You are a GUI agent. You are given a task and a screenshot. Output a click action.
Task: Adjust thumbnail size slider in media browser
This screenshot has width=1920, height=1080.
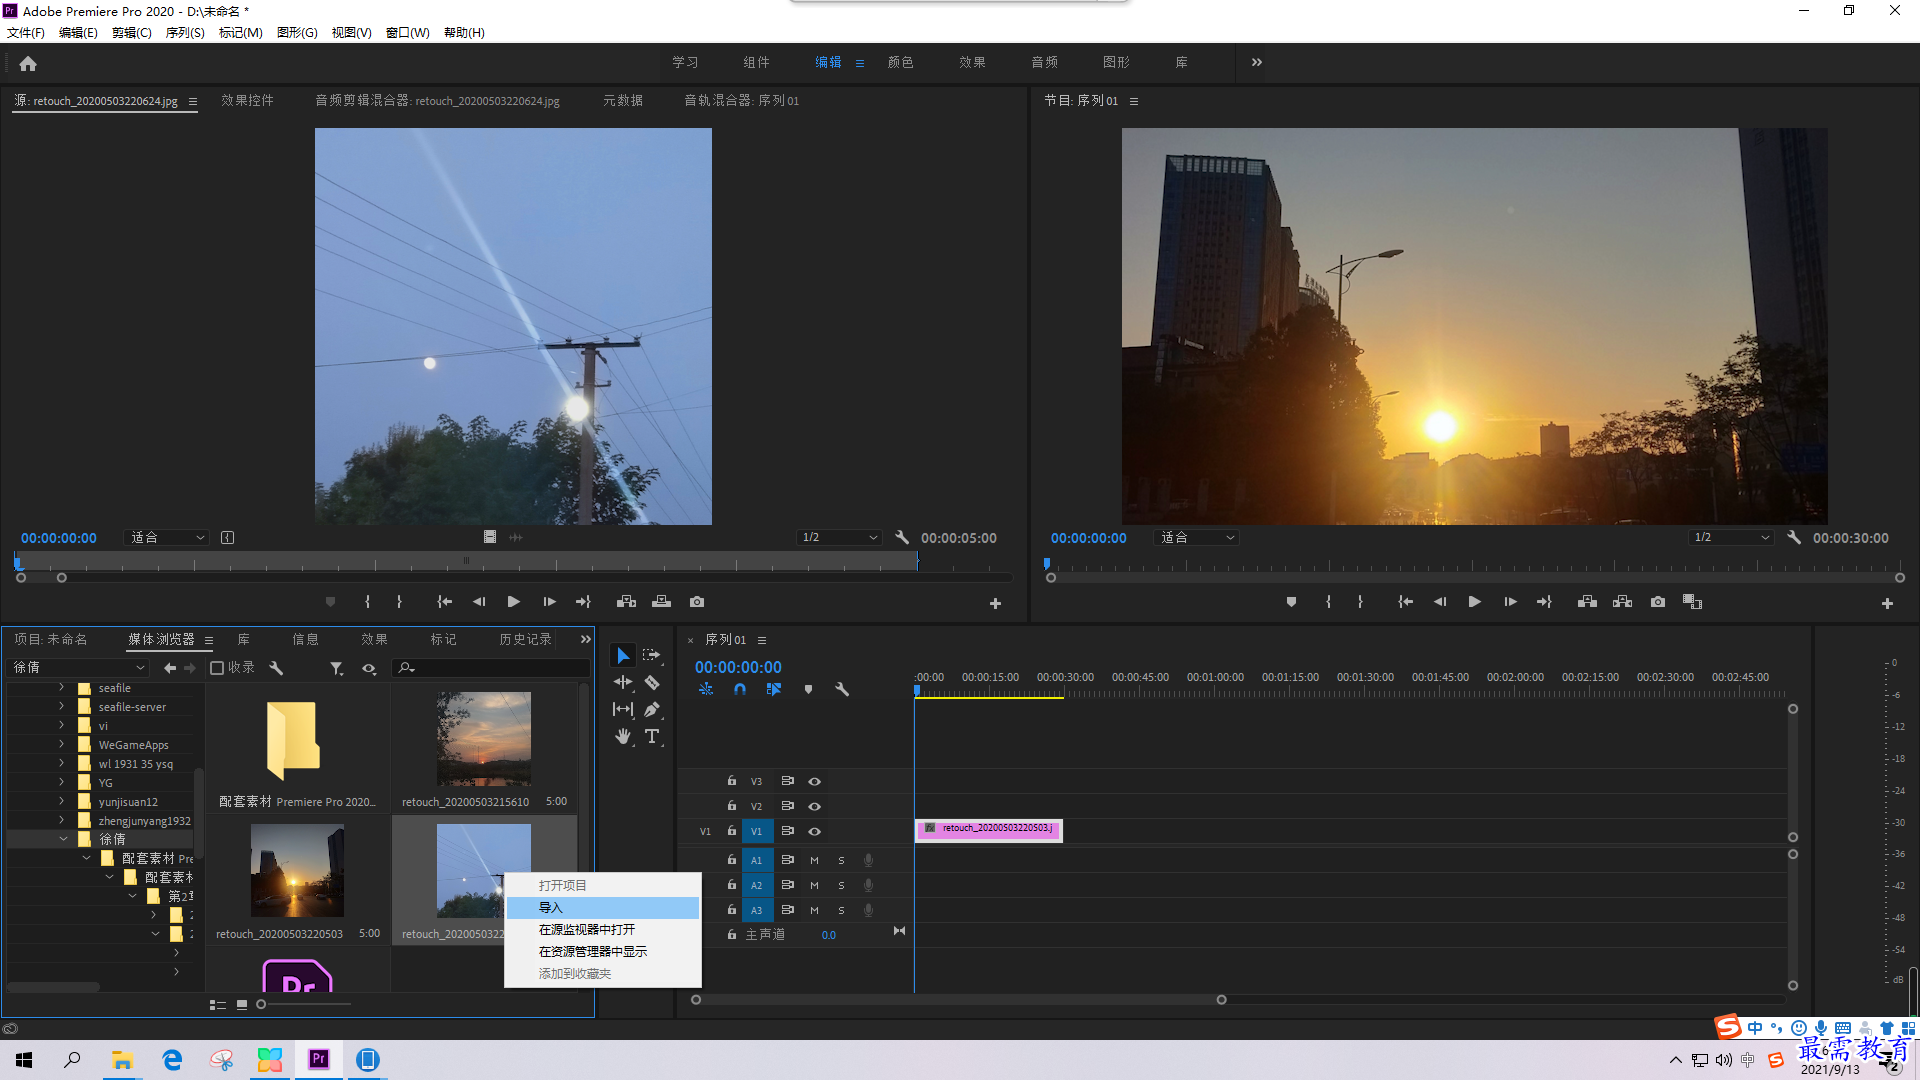tap(261, 1004)
